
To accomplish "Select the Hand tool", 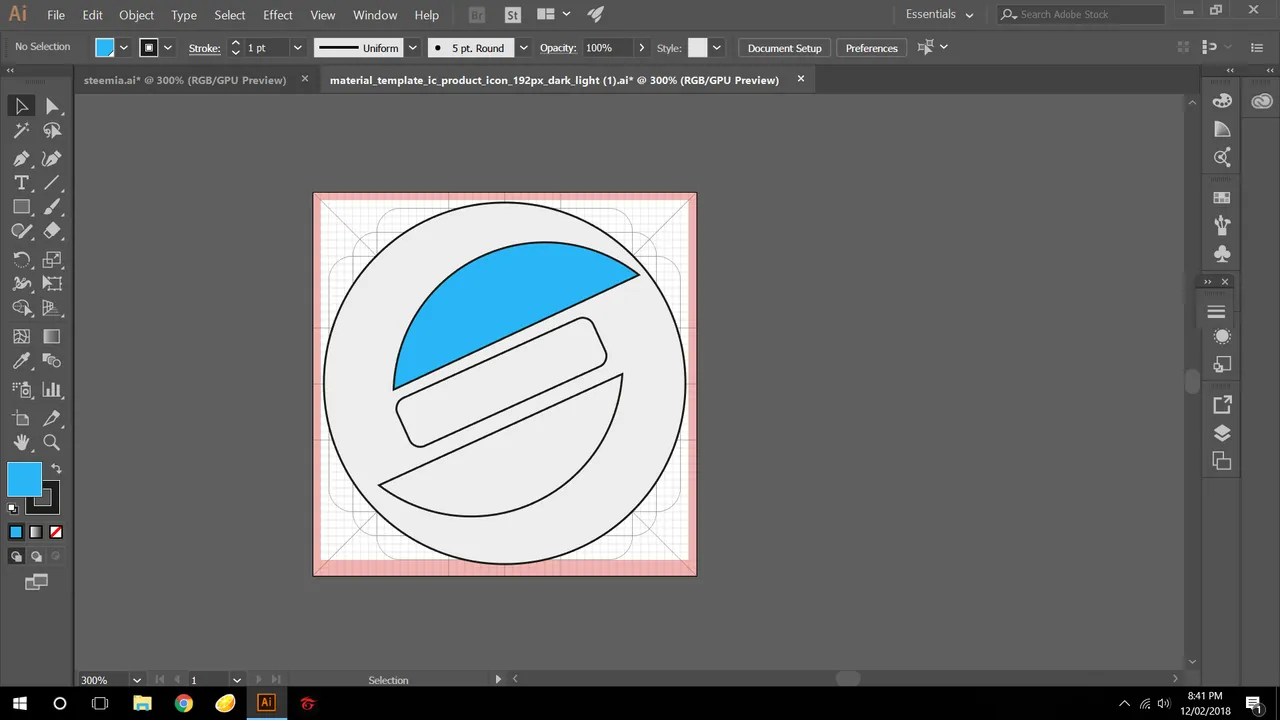I will pos(21,442).
